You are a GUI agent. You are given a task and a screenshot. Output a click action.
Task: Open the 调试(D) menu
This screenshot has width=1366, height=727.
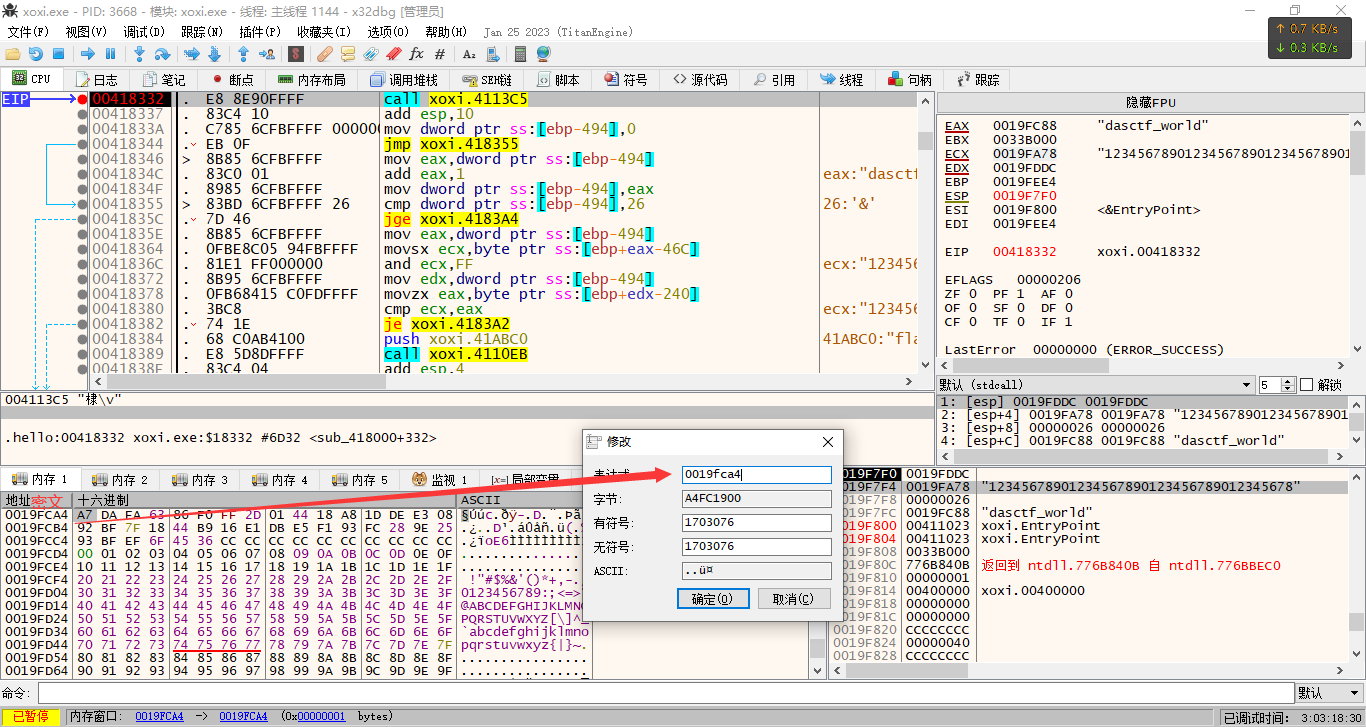point(144,32)
